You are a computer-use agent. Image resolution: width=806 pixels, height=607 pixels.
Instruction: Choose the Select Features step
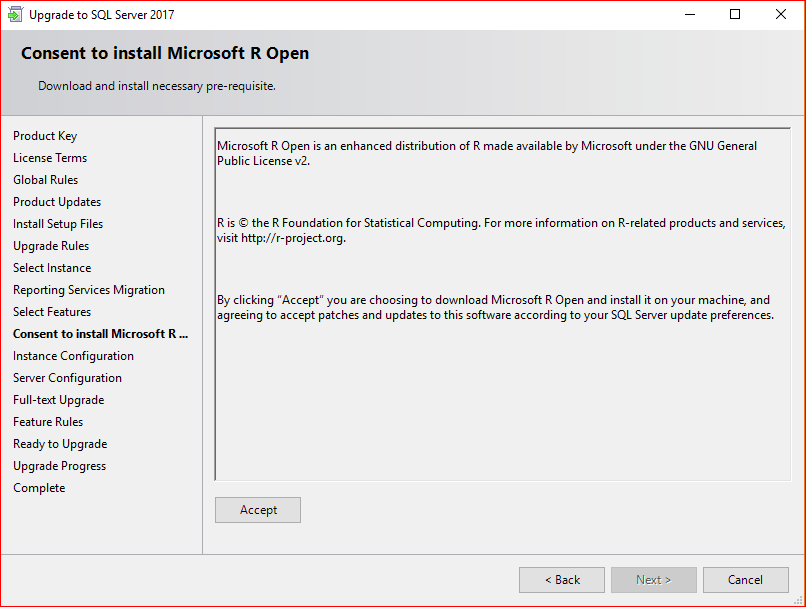[x=52, y=312]
